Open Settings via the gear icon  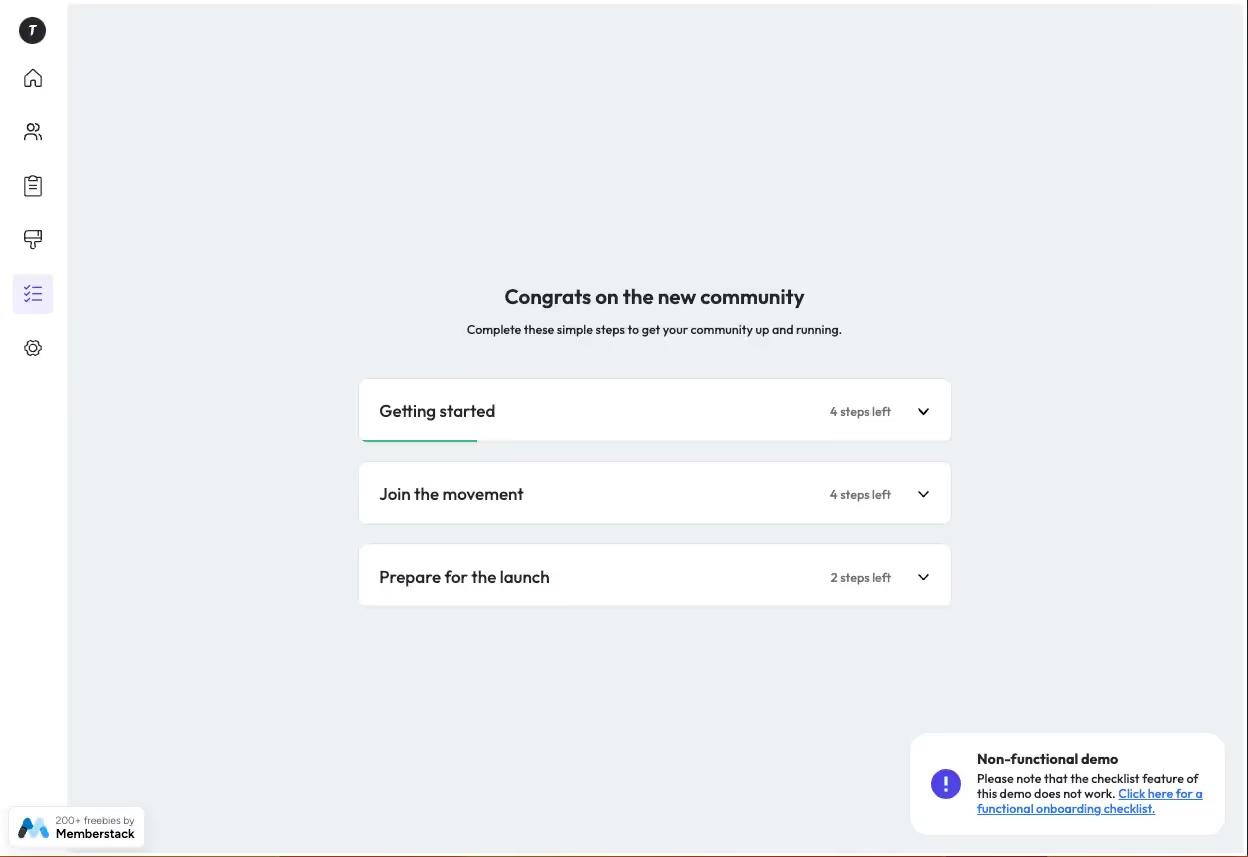[x=32, y=347]
